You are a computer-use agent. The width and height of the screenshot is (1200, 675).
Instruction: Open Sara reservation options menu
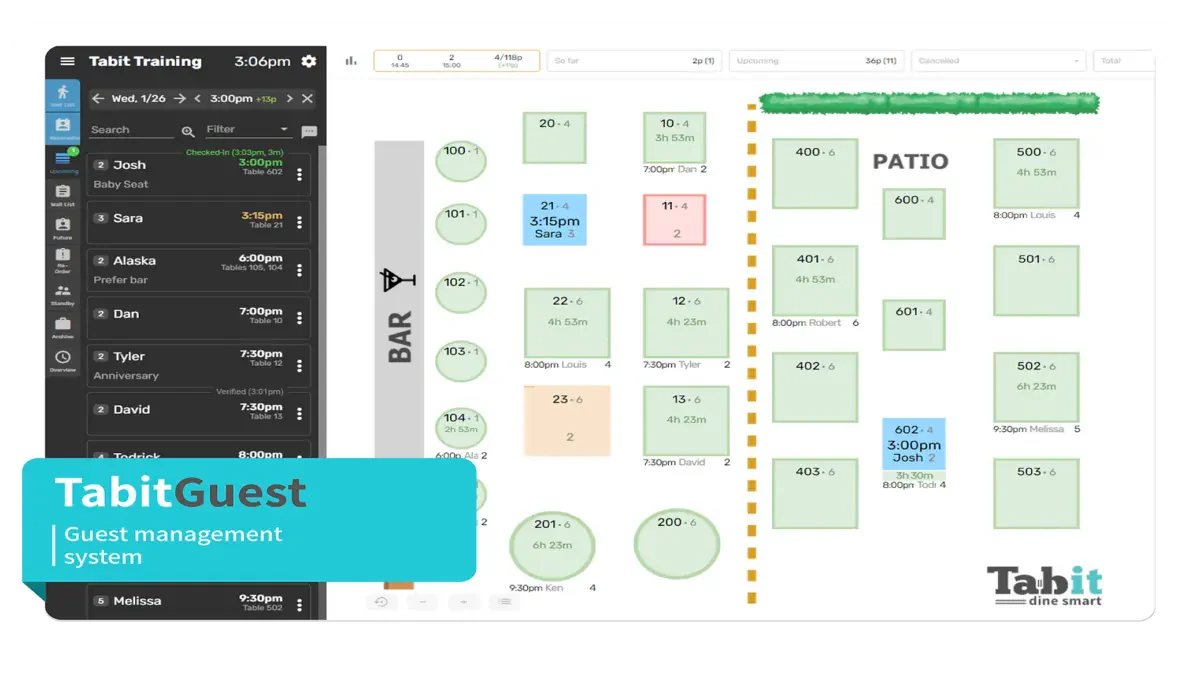pyautogui.click(x=299, y=222)
